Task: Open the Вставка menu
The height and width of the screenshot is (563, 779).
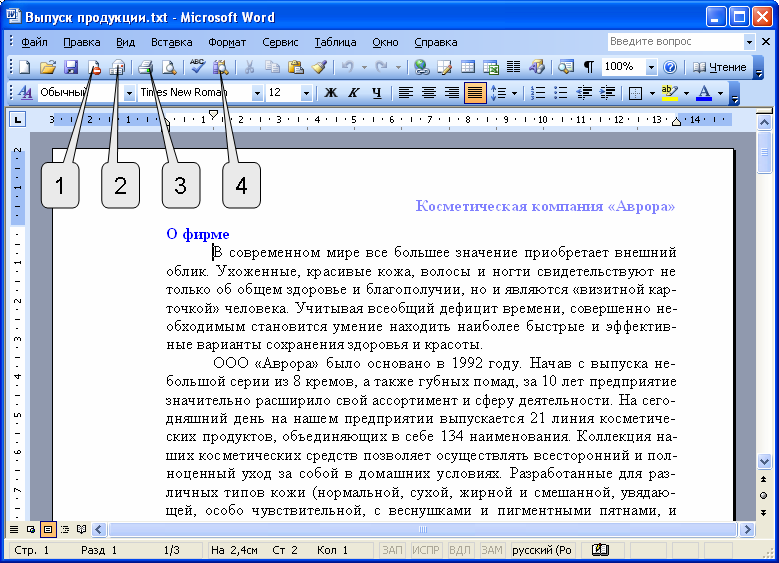Action: 171,42
